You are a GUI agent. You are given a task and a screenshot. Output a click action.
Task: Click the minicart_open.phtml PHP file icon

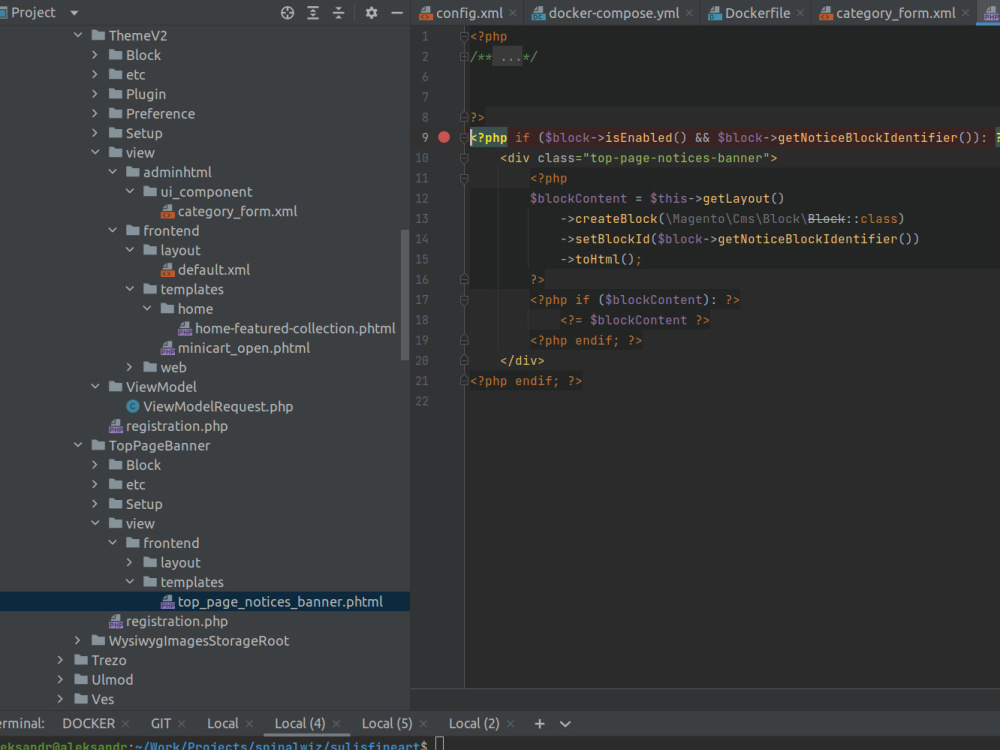[167, 348]
